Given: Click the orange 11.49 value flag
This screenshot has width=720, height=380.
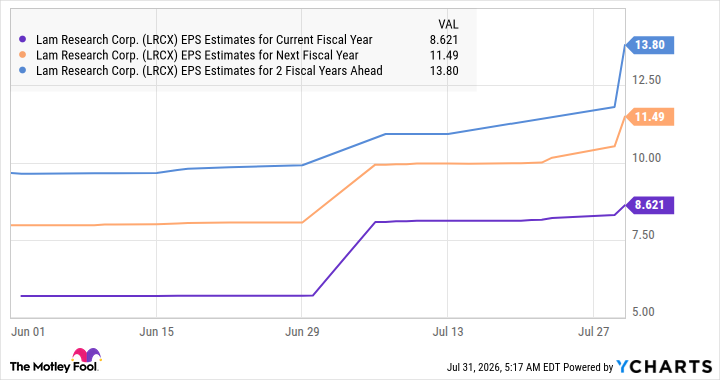Looking at the screenshot, I should tap(649, 117).
